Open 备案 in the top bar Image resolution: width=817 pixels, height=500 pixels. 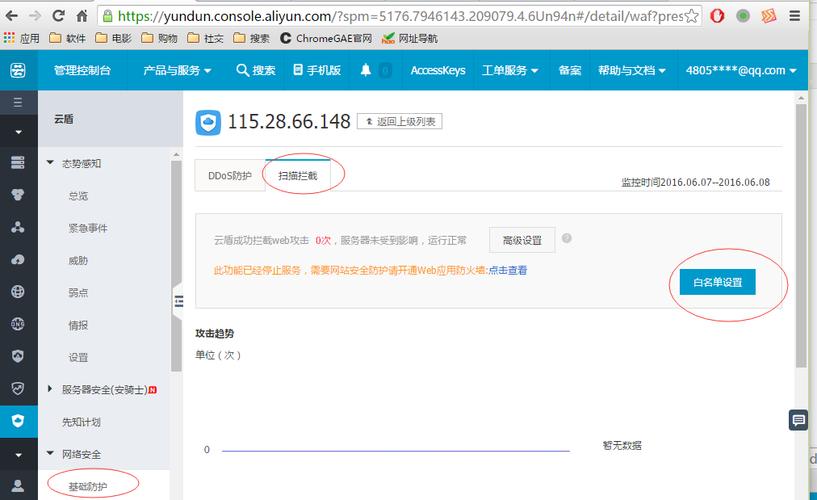click(570, 70)
